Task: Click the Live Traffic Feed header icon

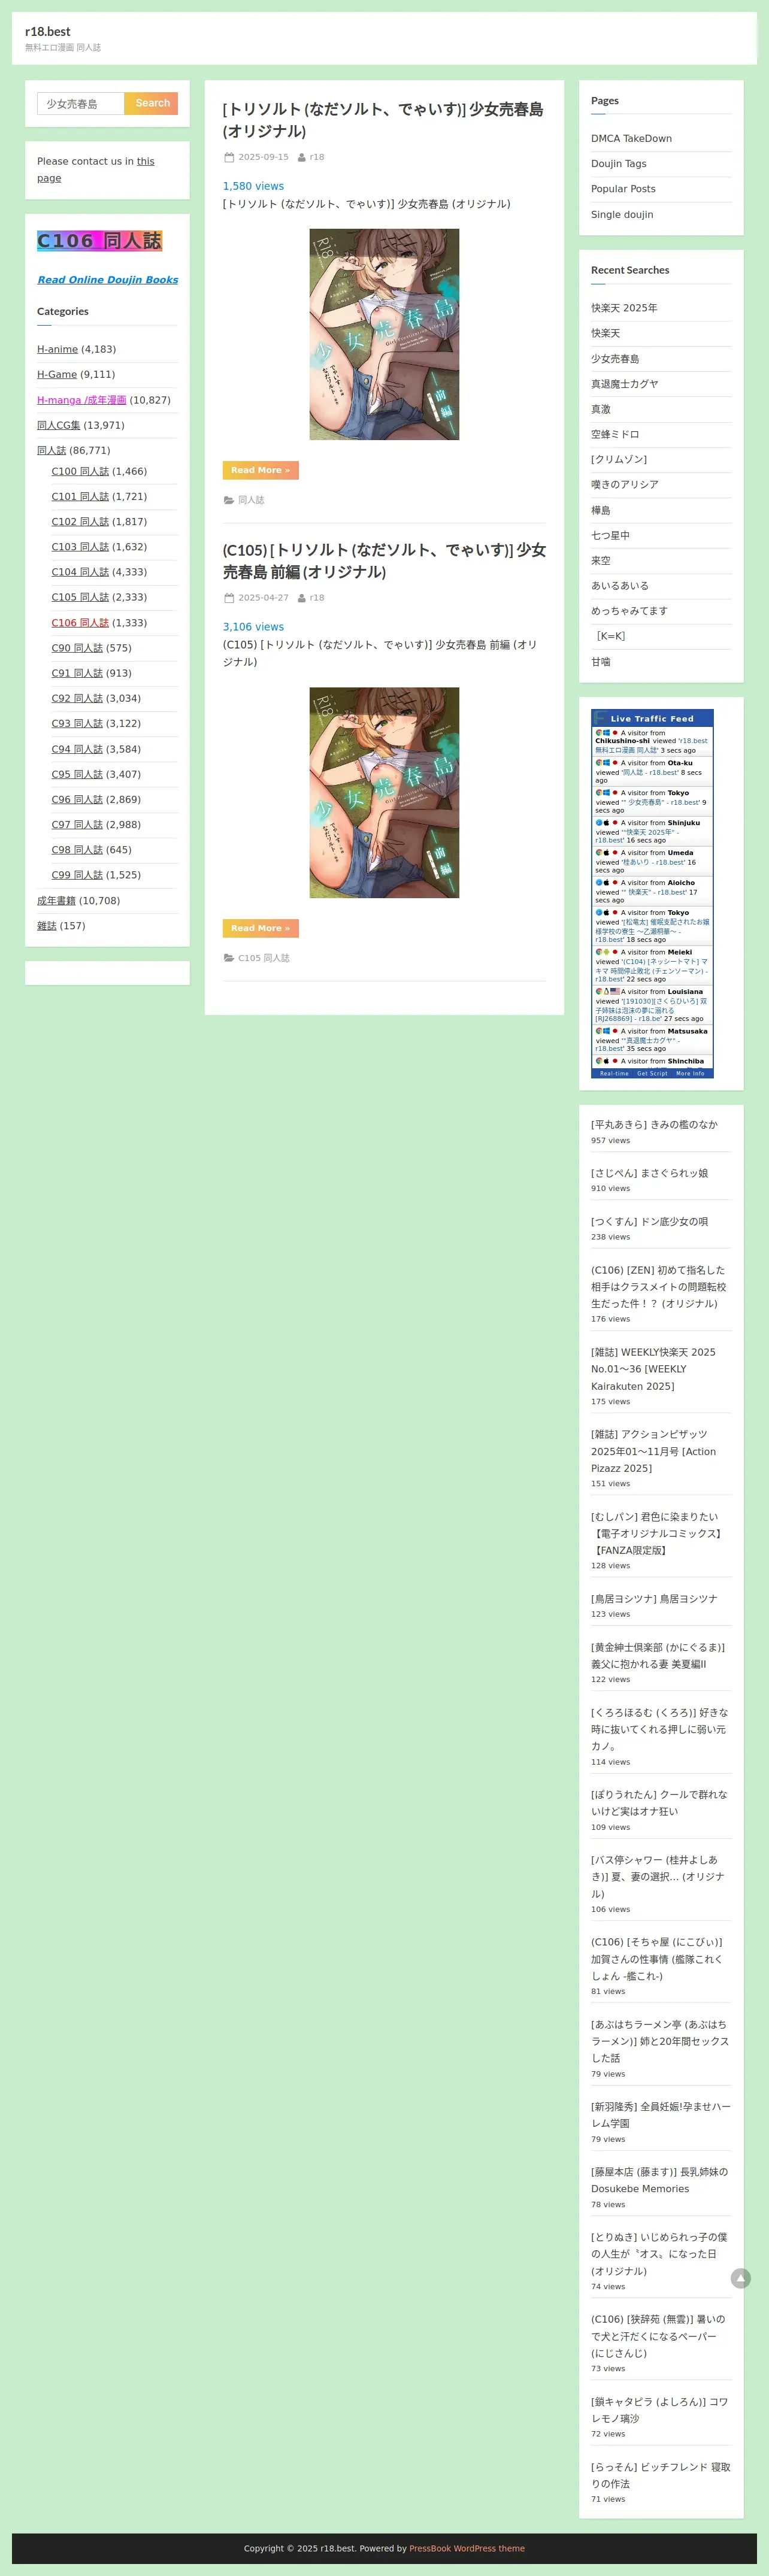Action: pos(600,718)
